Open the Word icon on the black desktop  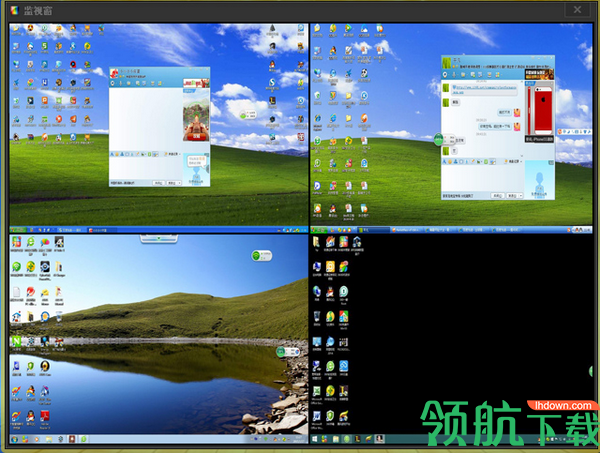317,416
